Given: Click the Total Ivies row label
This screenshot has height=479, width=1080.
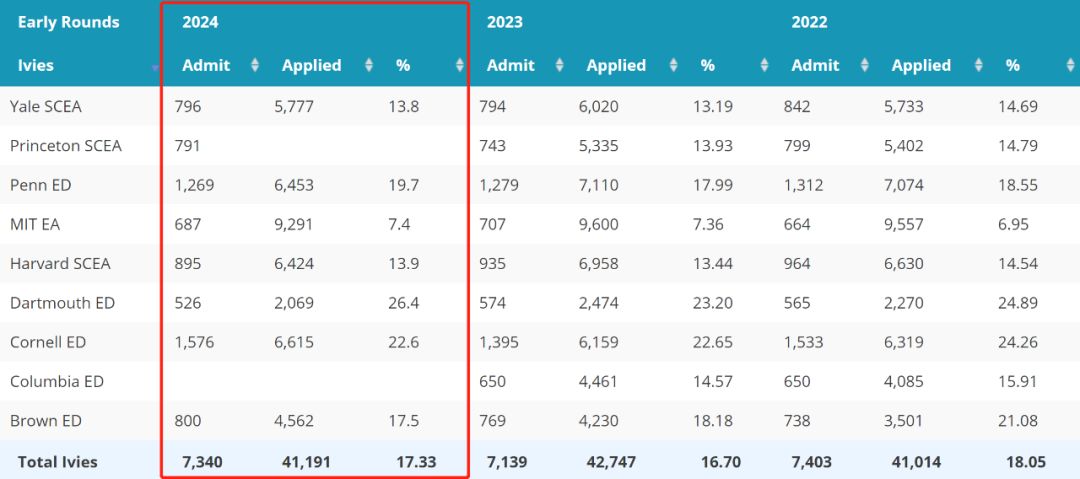Looking at the screenshot, I should 58,462.
